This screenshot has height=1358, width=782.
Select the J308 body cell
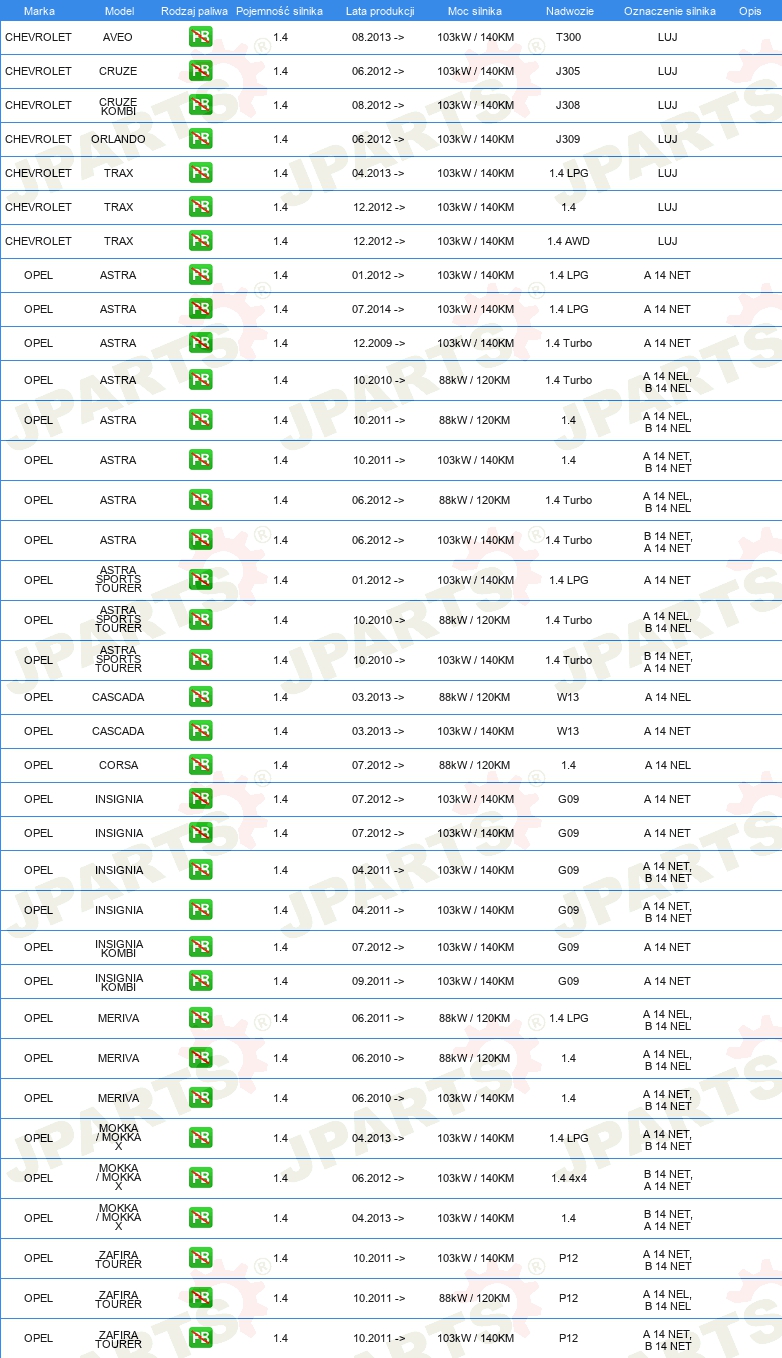click(x=568, y=105)
